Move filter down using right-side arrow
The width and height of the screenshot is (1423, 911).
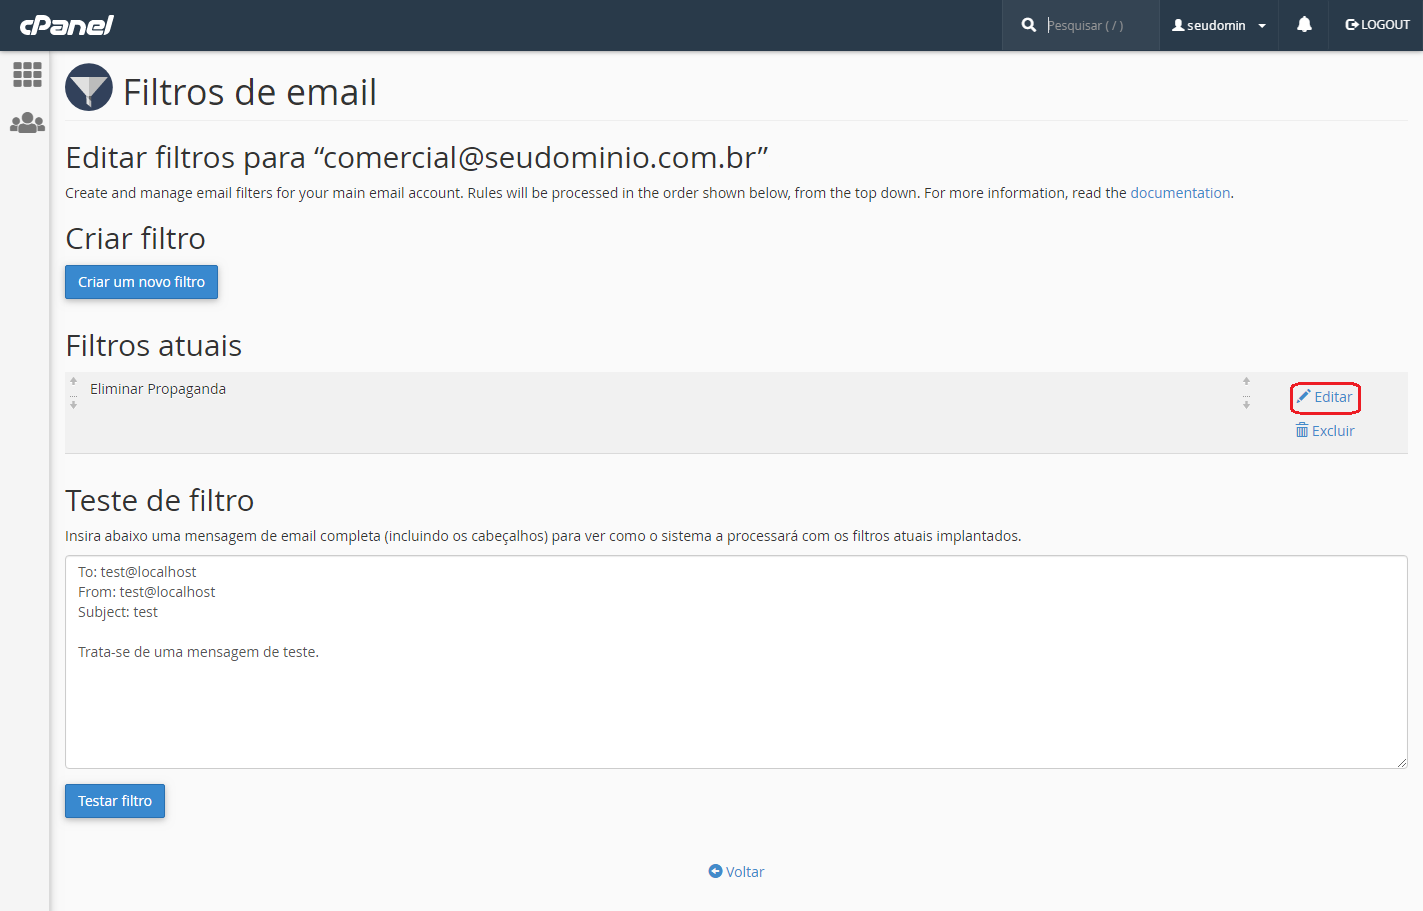(x=1246, y=404)
